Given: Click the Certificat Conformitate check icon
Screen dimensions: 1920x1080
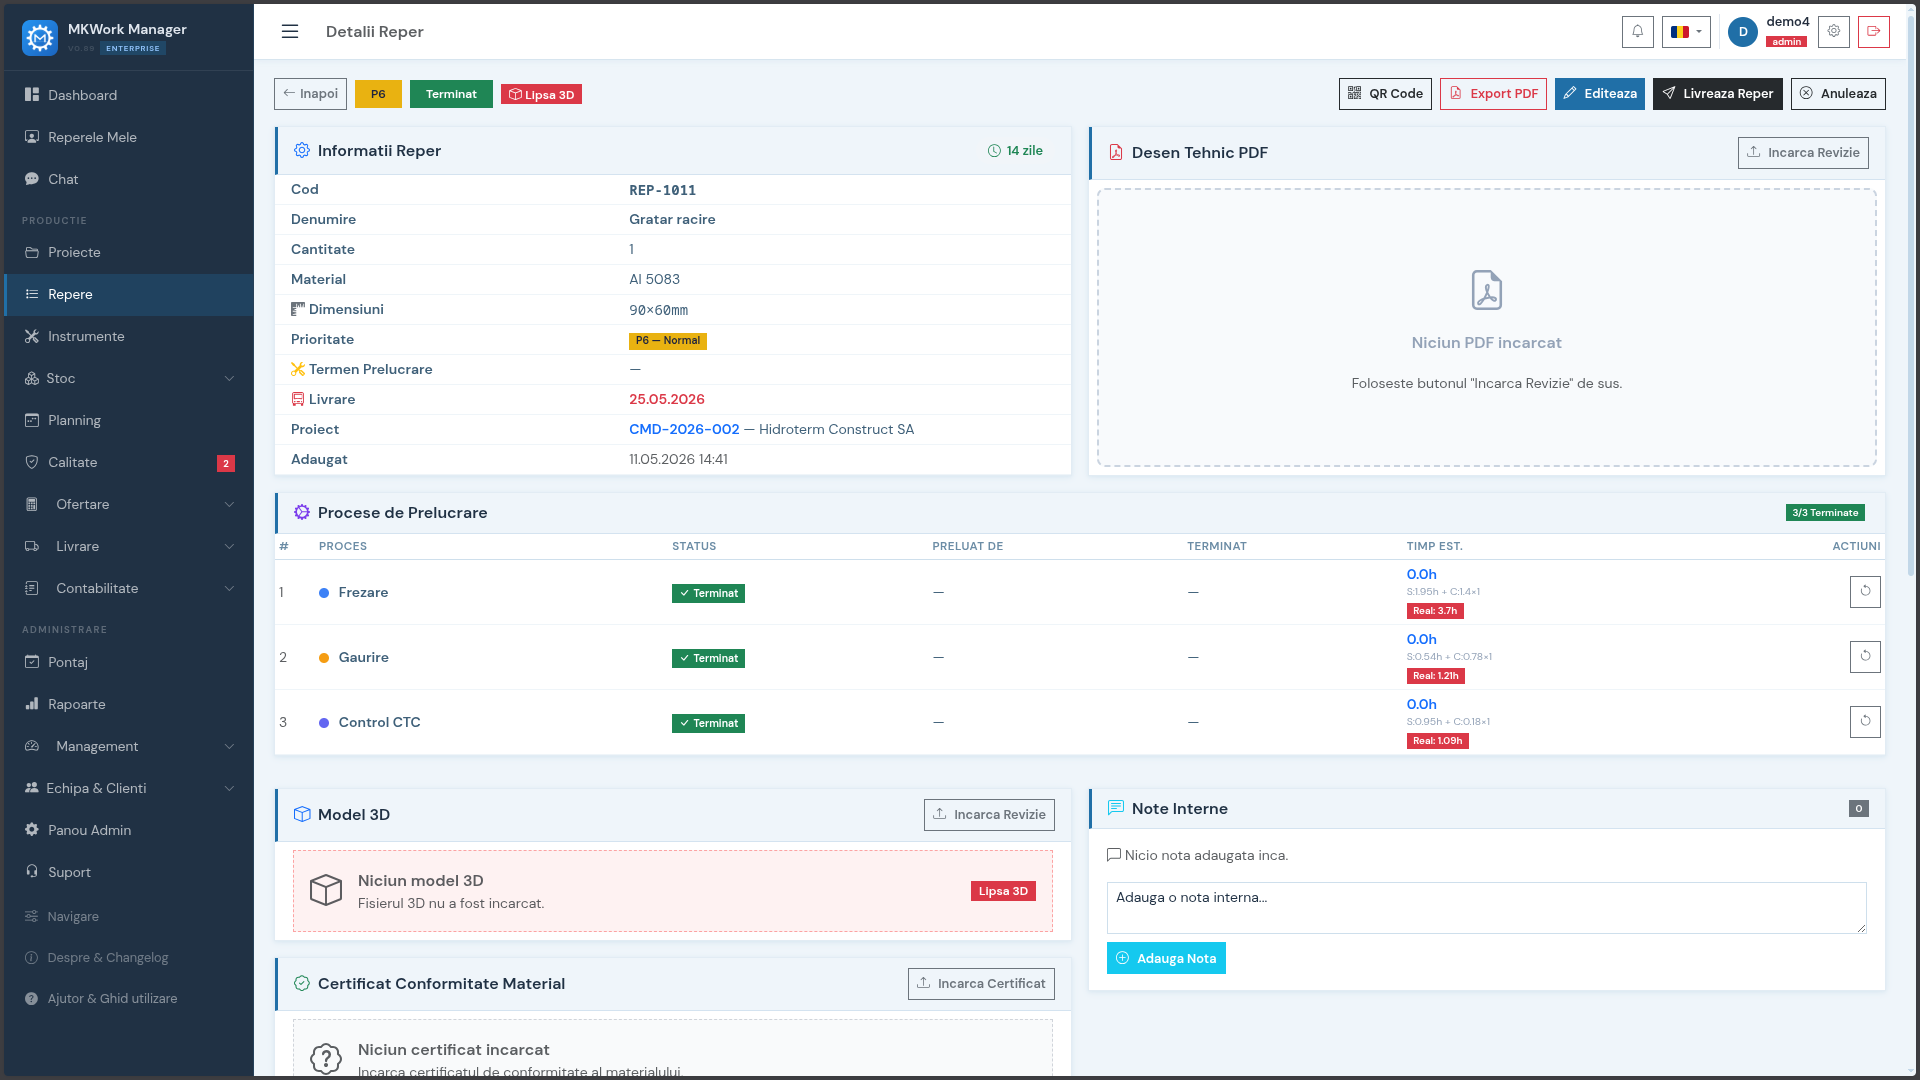Looking at the screenshot, I should 301,983.
